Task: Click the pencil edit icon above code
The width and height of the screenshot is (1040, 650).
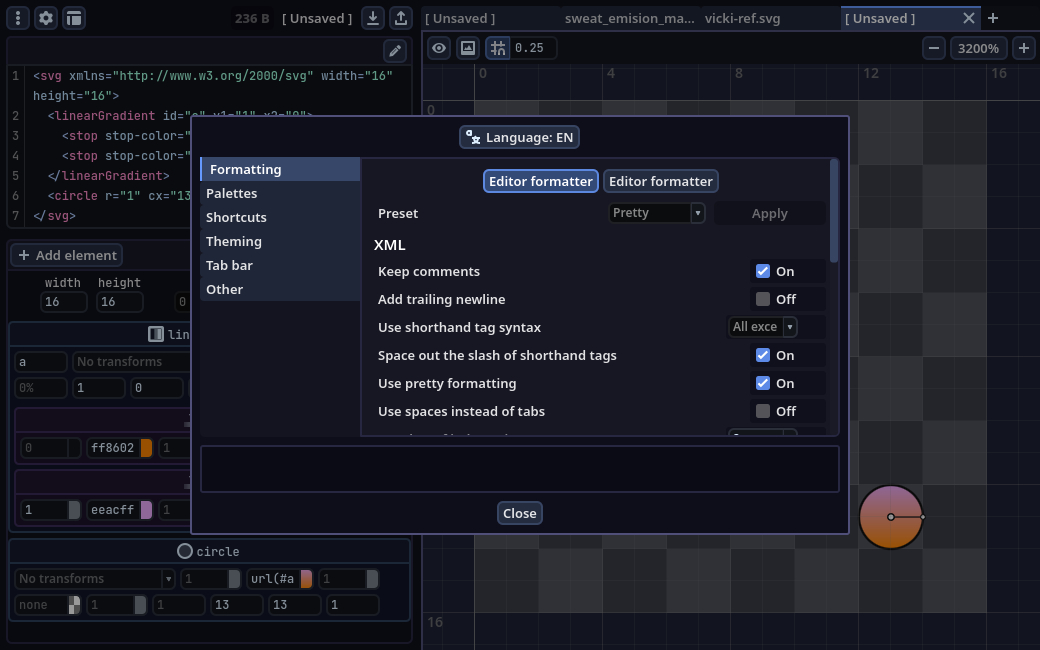Action: 395,51
